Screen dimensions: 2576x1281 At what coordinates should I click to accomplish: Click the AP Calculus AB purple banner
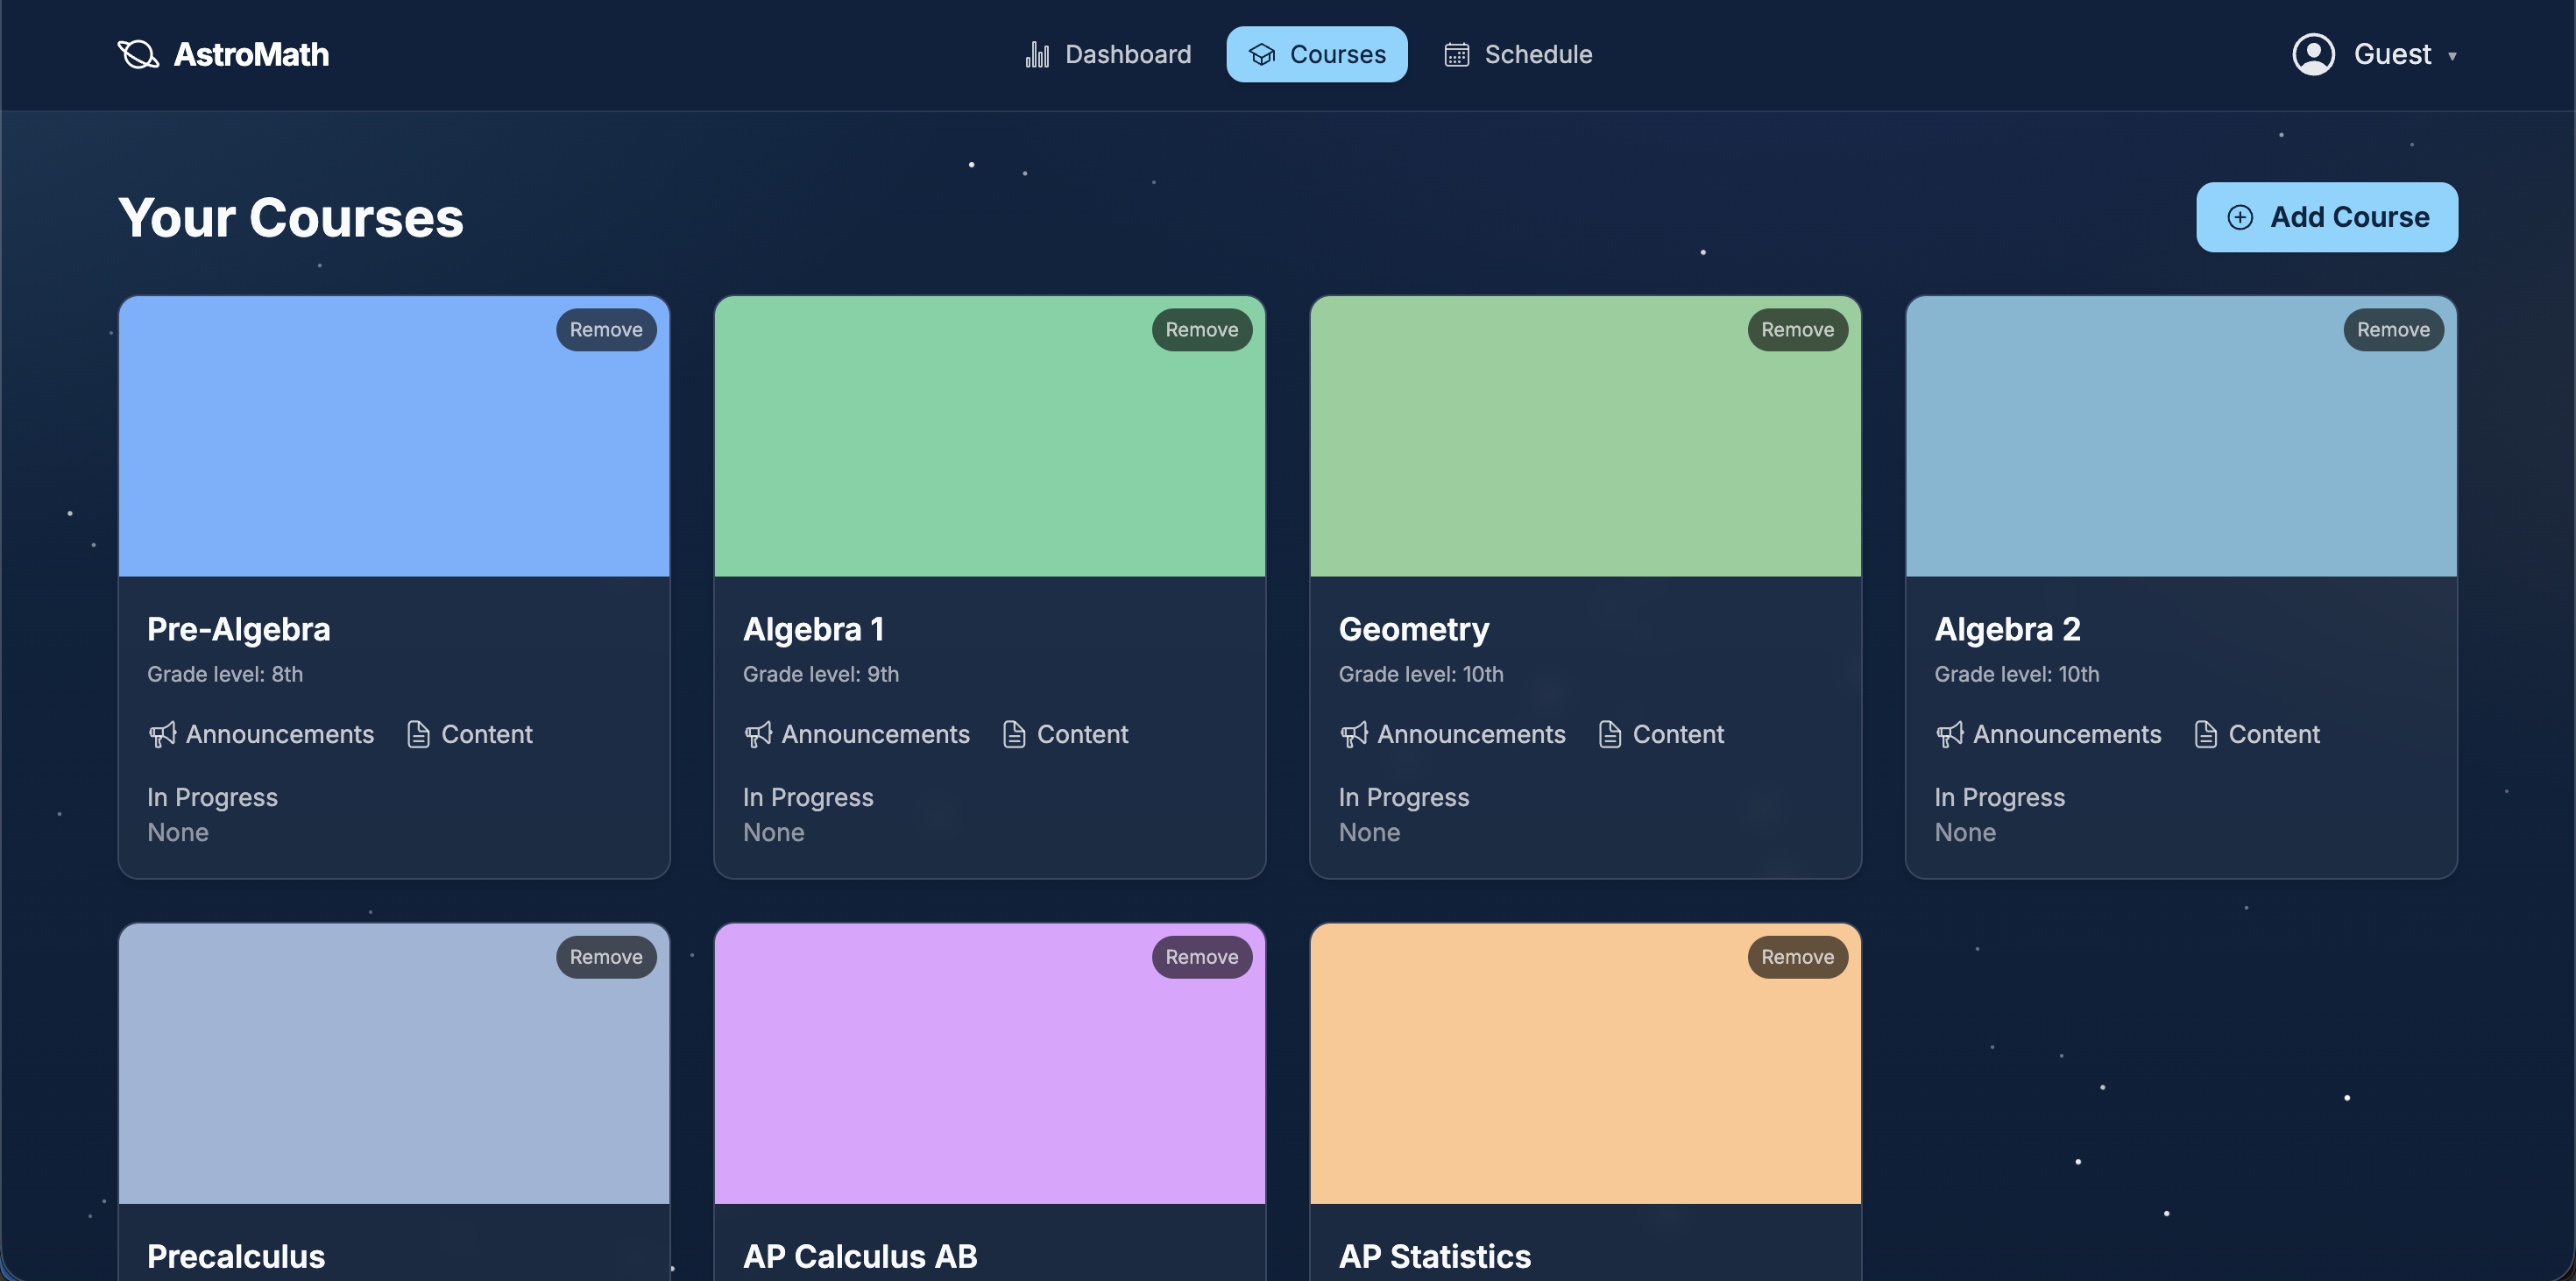(x=990, y=1063)
